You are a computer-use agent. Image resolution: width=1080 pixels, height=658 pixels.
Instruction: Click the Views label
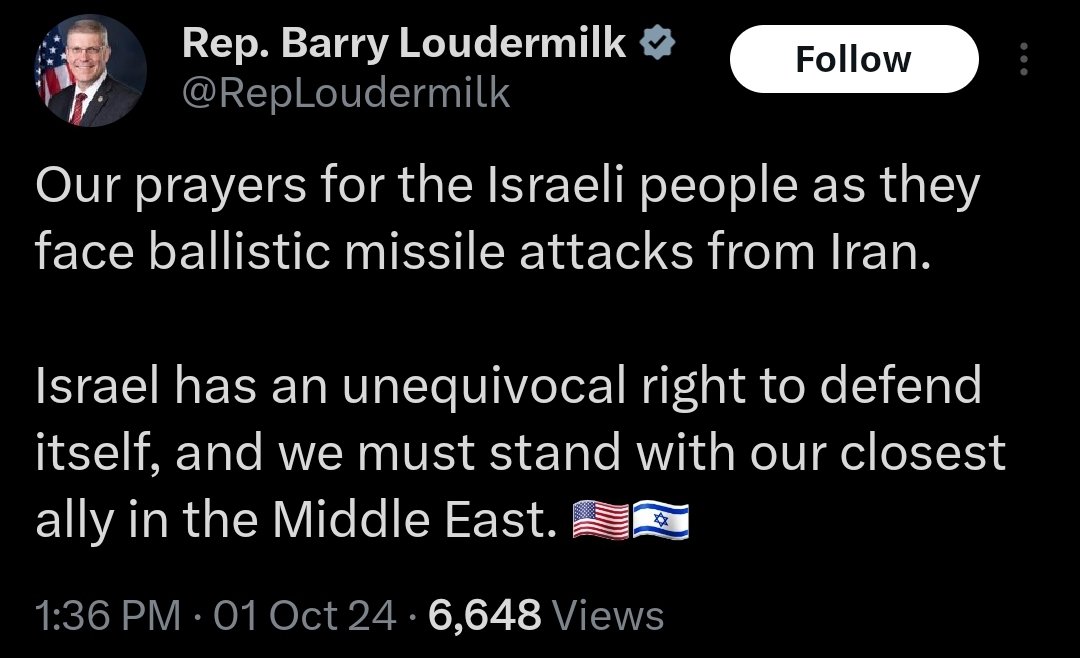(607, 614)
